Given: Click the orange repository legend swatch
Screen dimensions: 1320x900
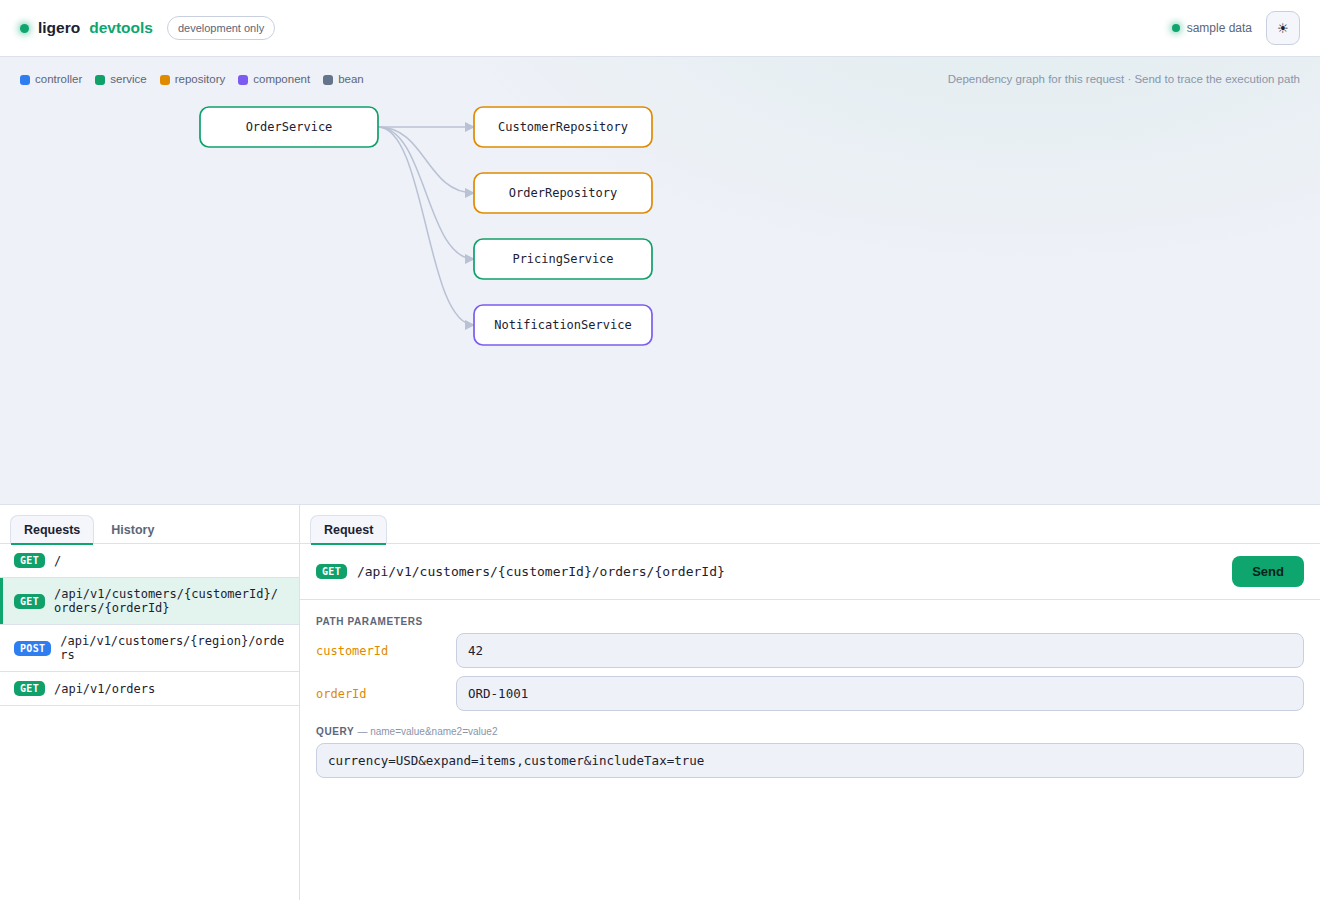Looking at the screenshot, I should click(x=165, y=80).
